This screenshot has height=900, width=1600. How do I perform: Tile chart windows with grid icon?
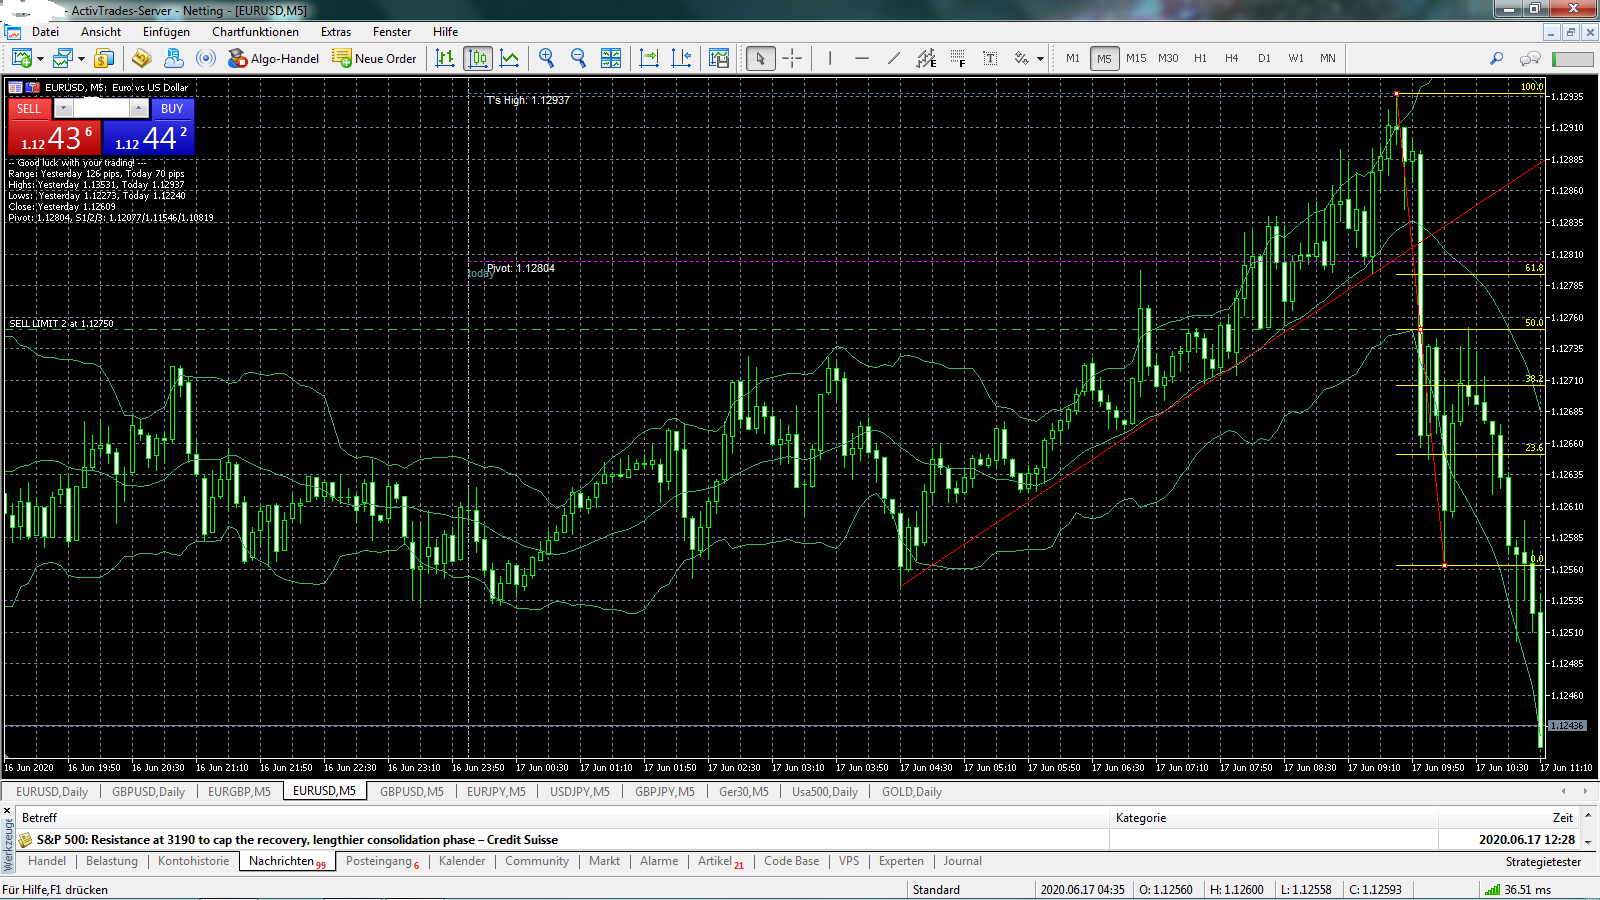pos(610,58)
